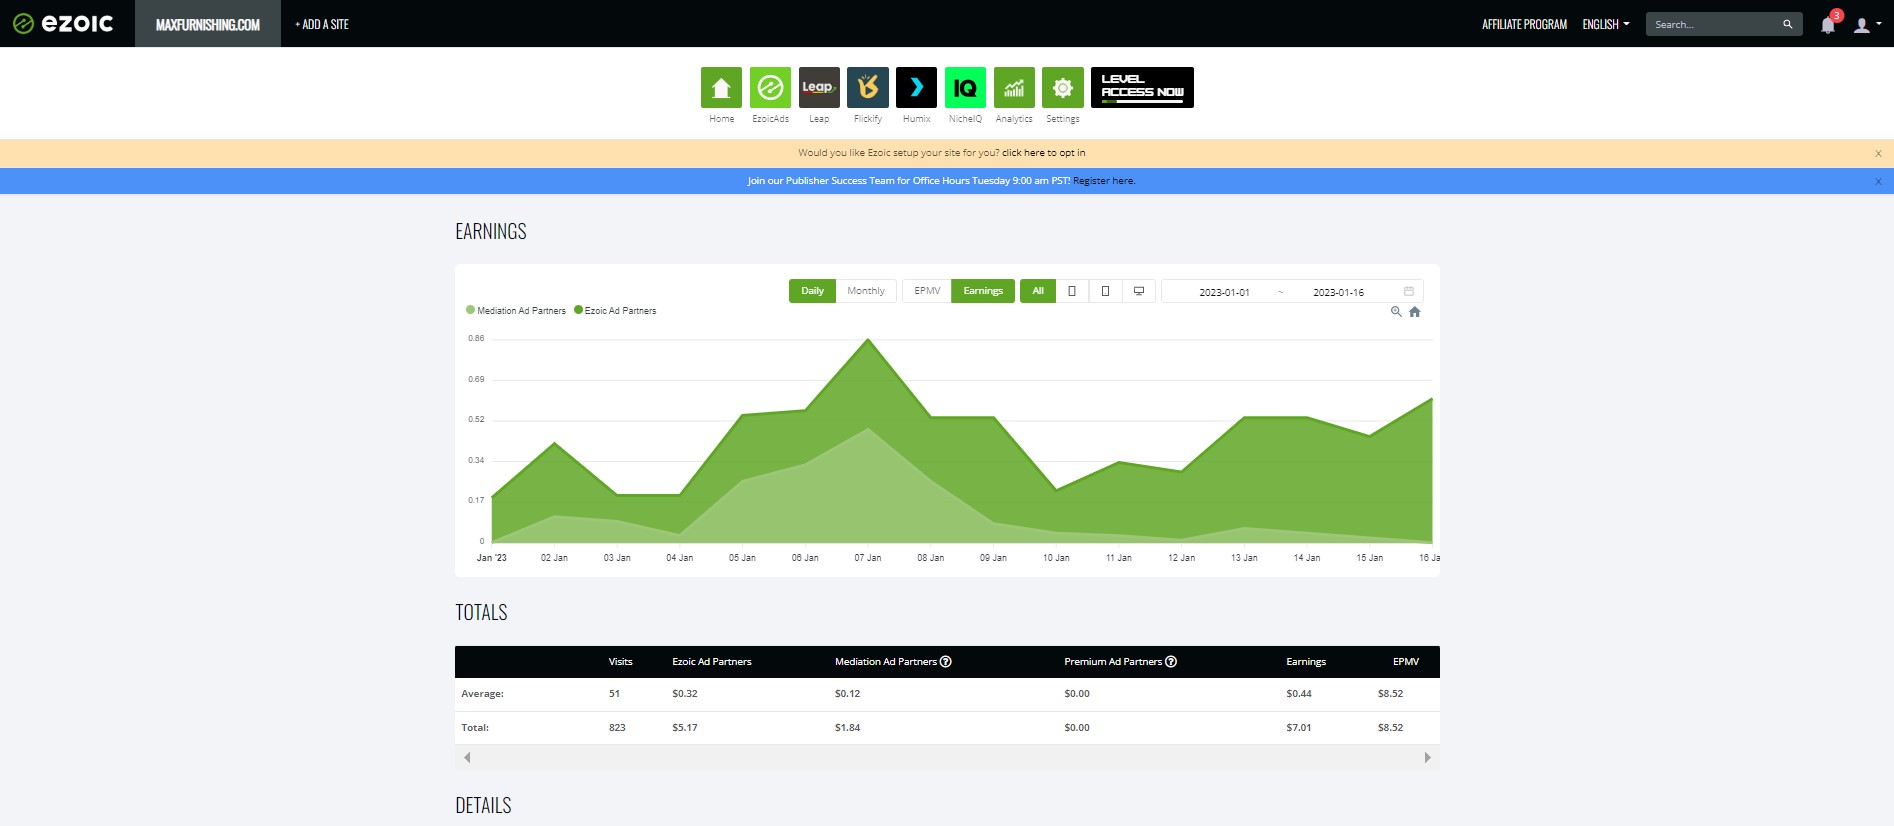Click the search magnifier icon
This screenshot has width=1894, height=826.
click(1787, 24)
